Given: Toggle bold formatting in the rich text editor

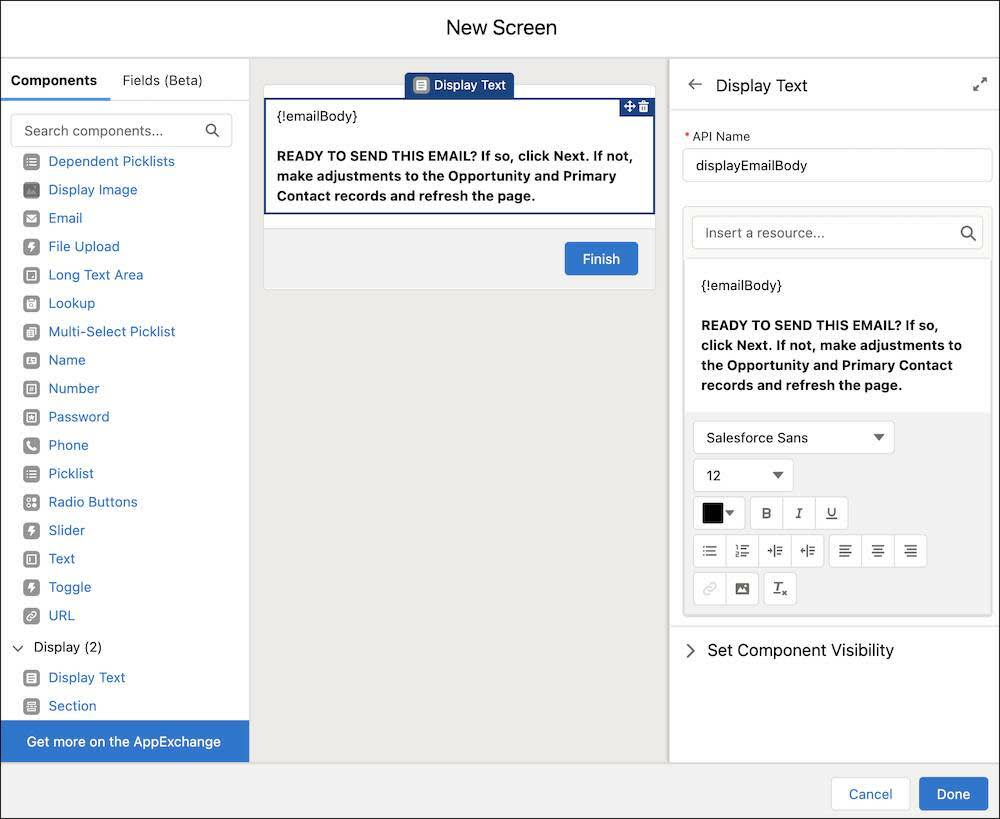Looking at the screenshot, I should click(766, 512).
